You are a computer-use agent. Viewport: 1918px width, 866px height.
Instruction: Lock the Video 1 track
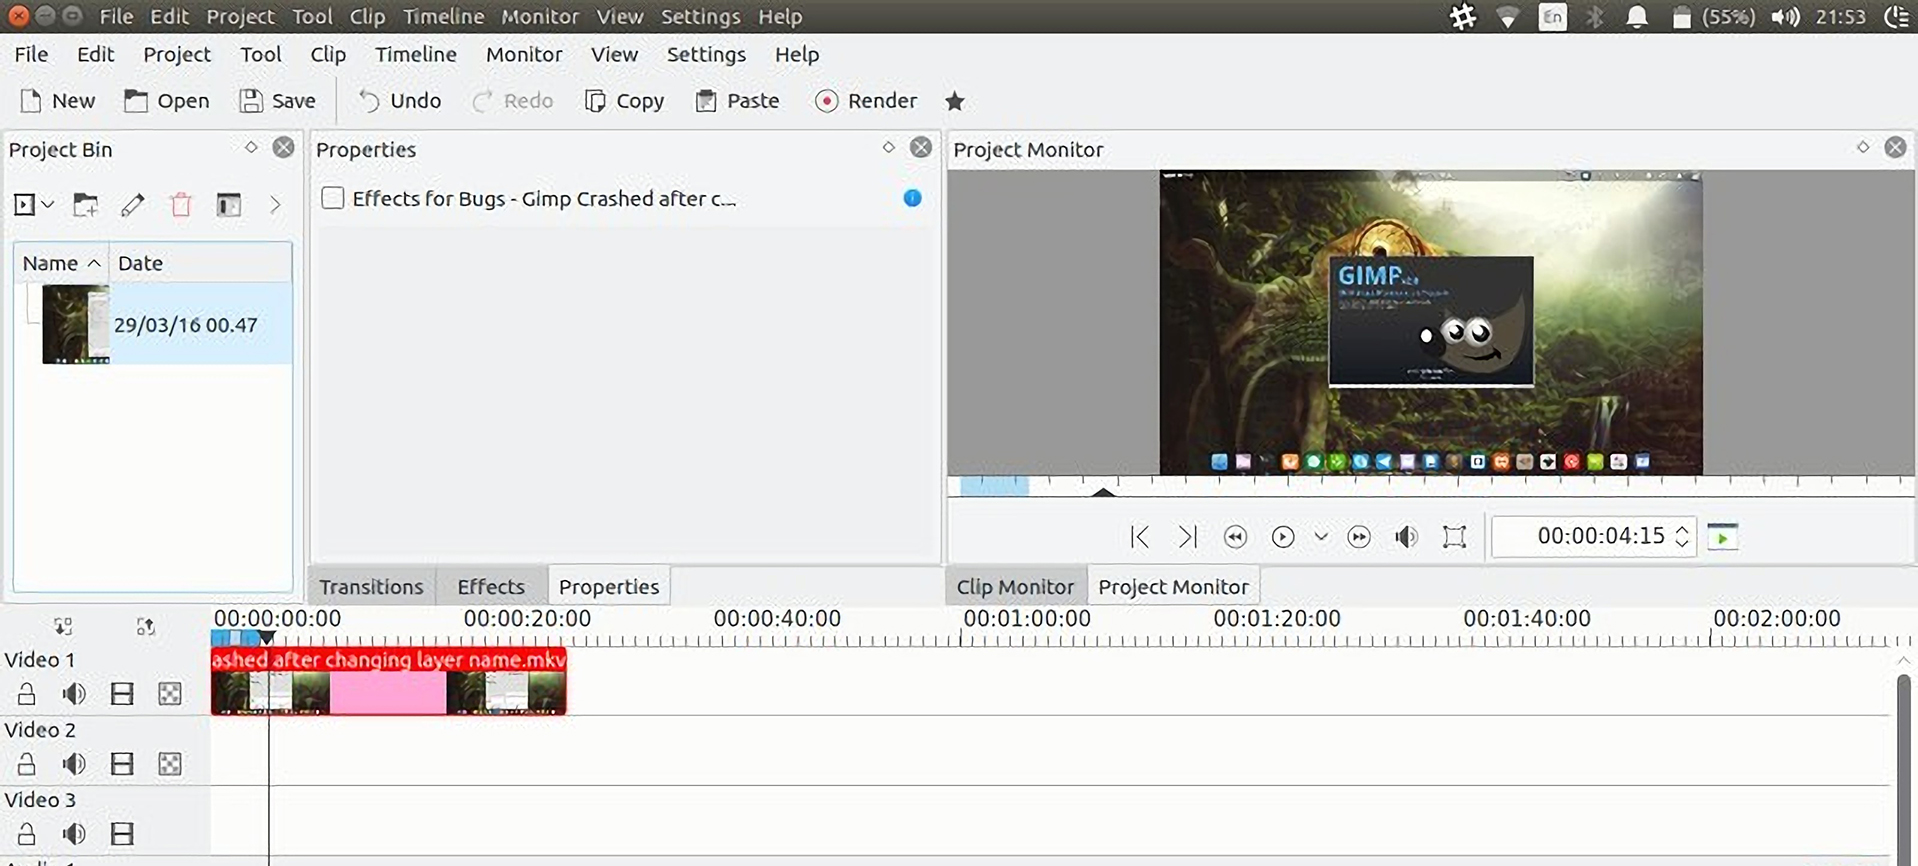27,694
